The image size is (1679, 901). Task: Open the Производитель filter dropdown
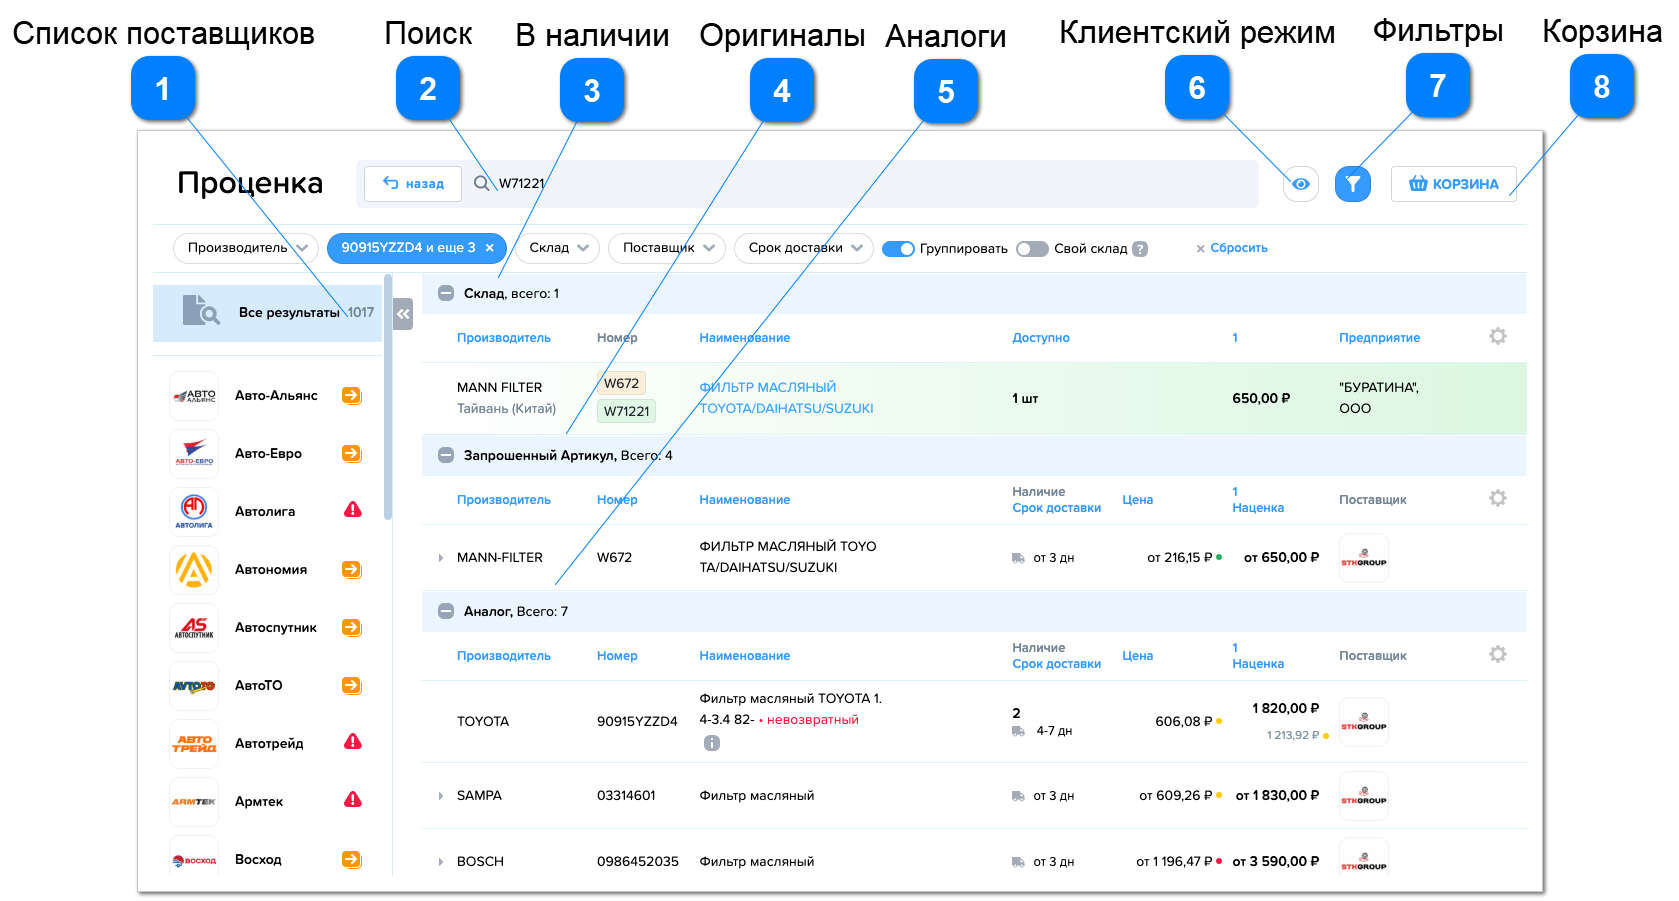coord(246,248)
